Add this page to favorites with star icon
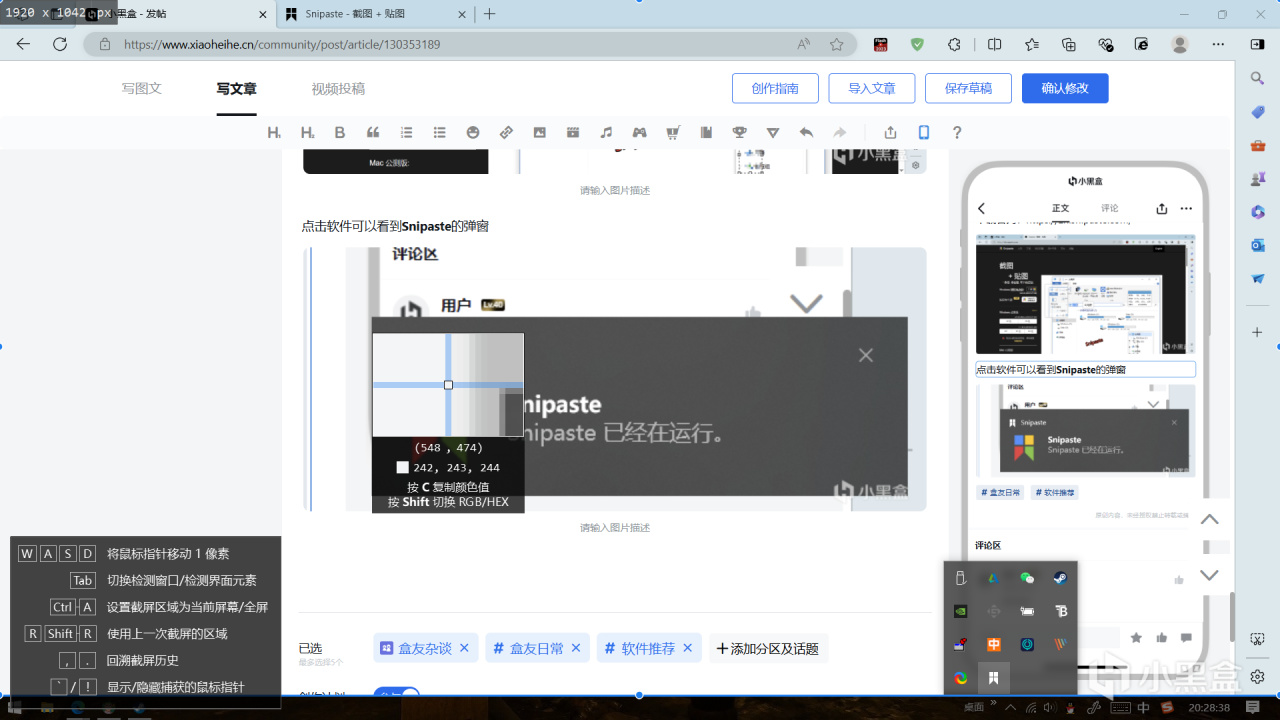The width and height of the screenshot is (1280, 720). [x=837, y=44]
